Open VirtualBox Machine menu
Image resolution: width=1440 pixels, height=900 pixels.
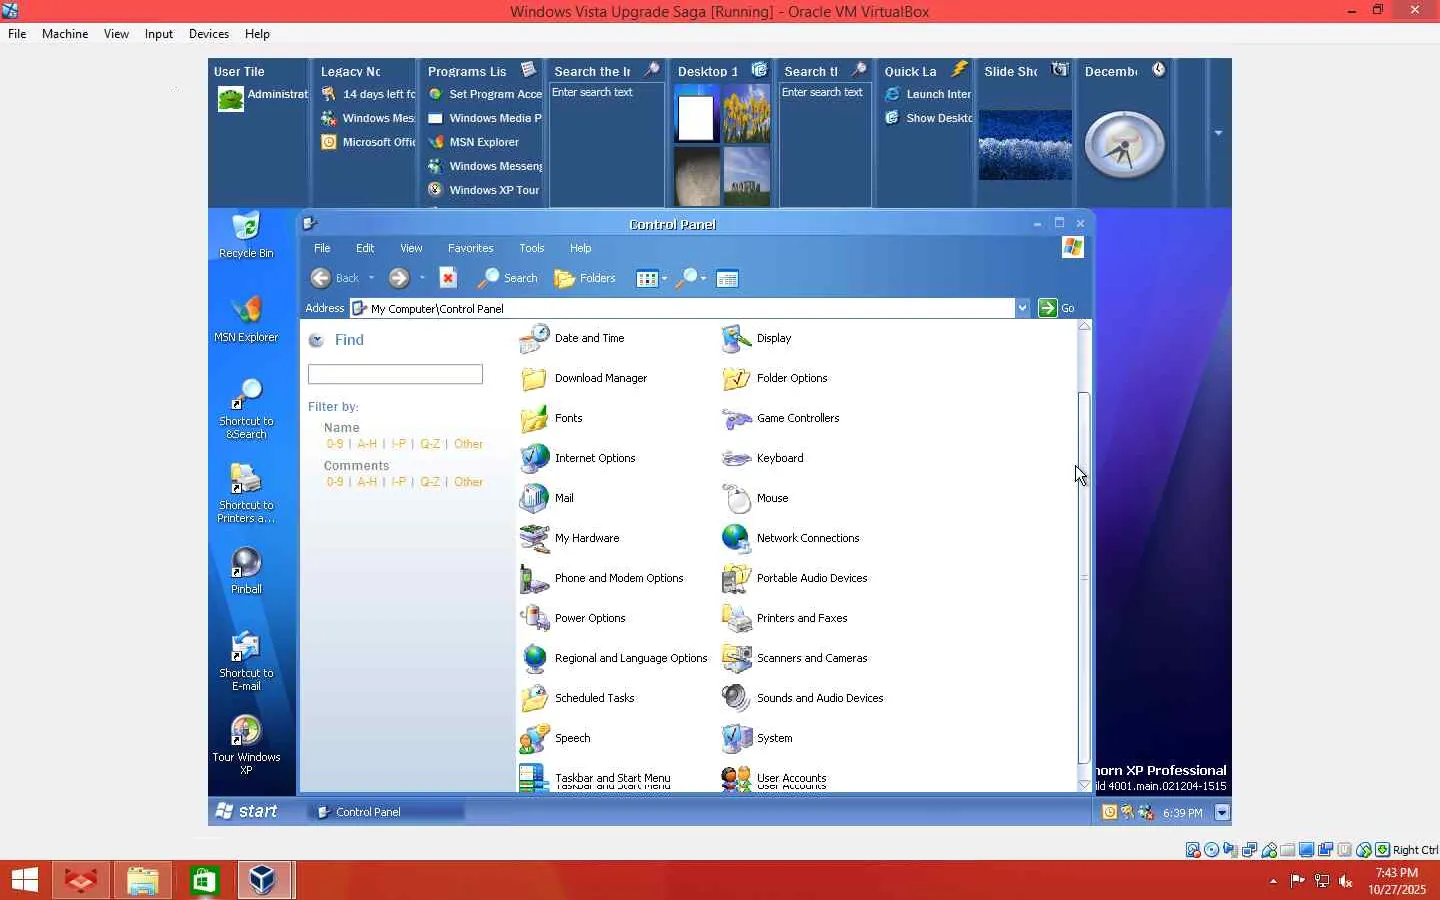pos(65,34)
